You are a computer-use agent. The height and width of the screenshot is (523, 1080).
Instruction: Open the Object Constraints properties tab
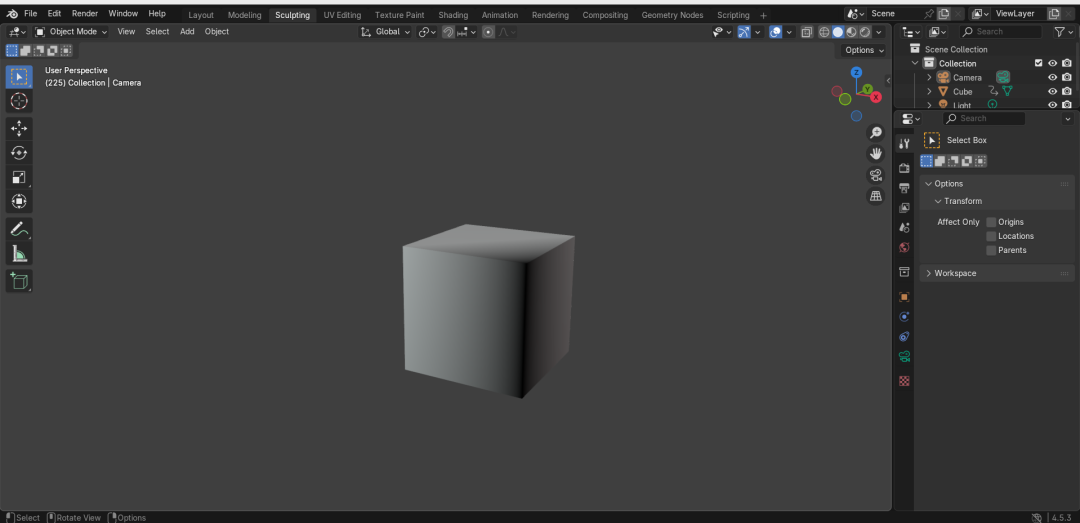[x=904, y=336]
